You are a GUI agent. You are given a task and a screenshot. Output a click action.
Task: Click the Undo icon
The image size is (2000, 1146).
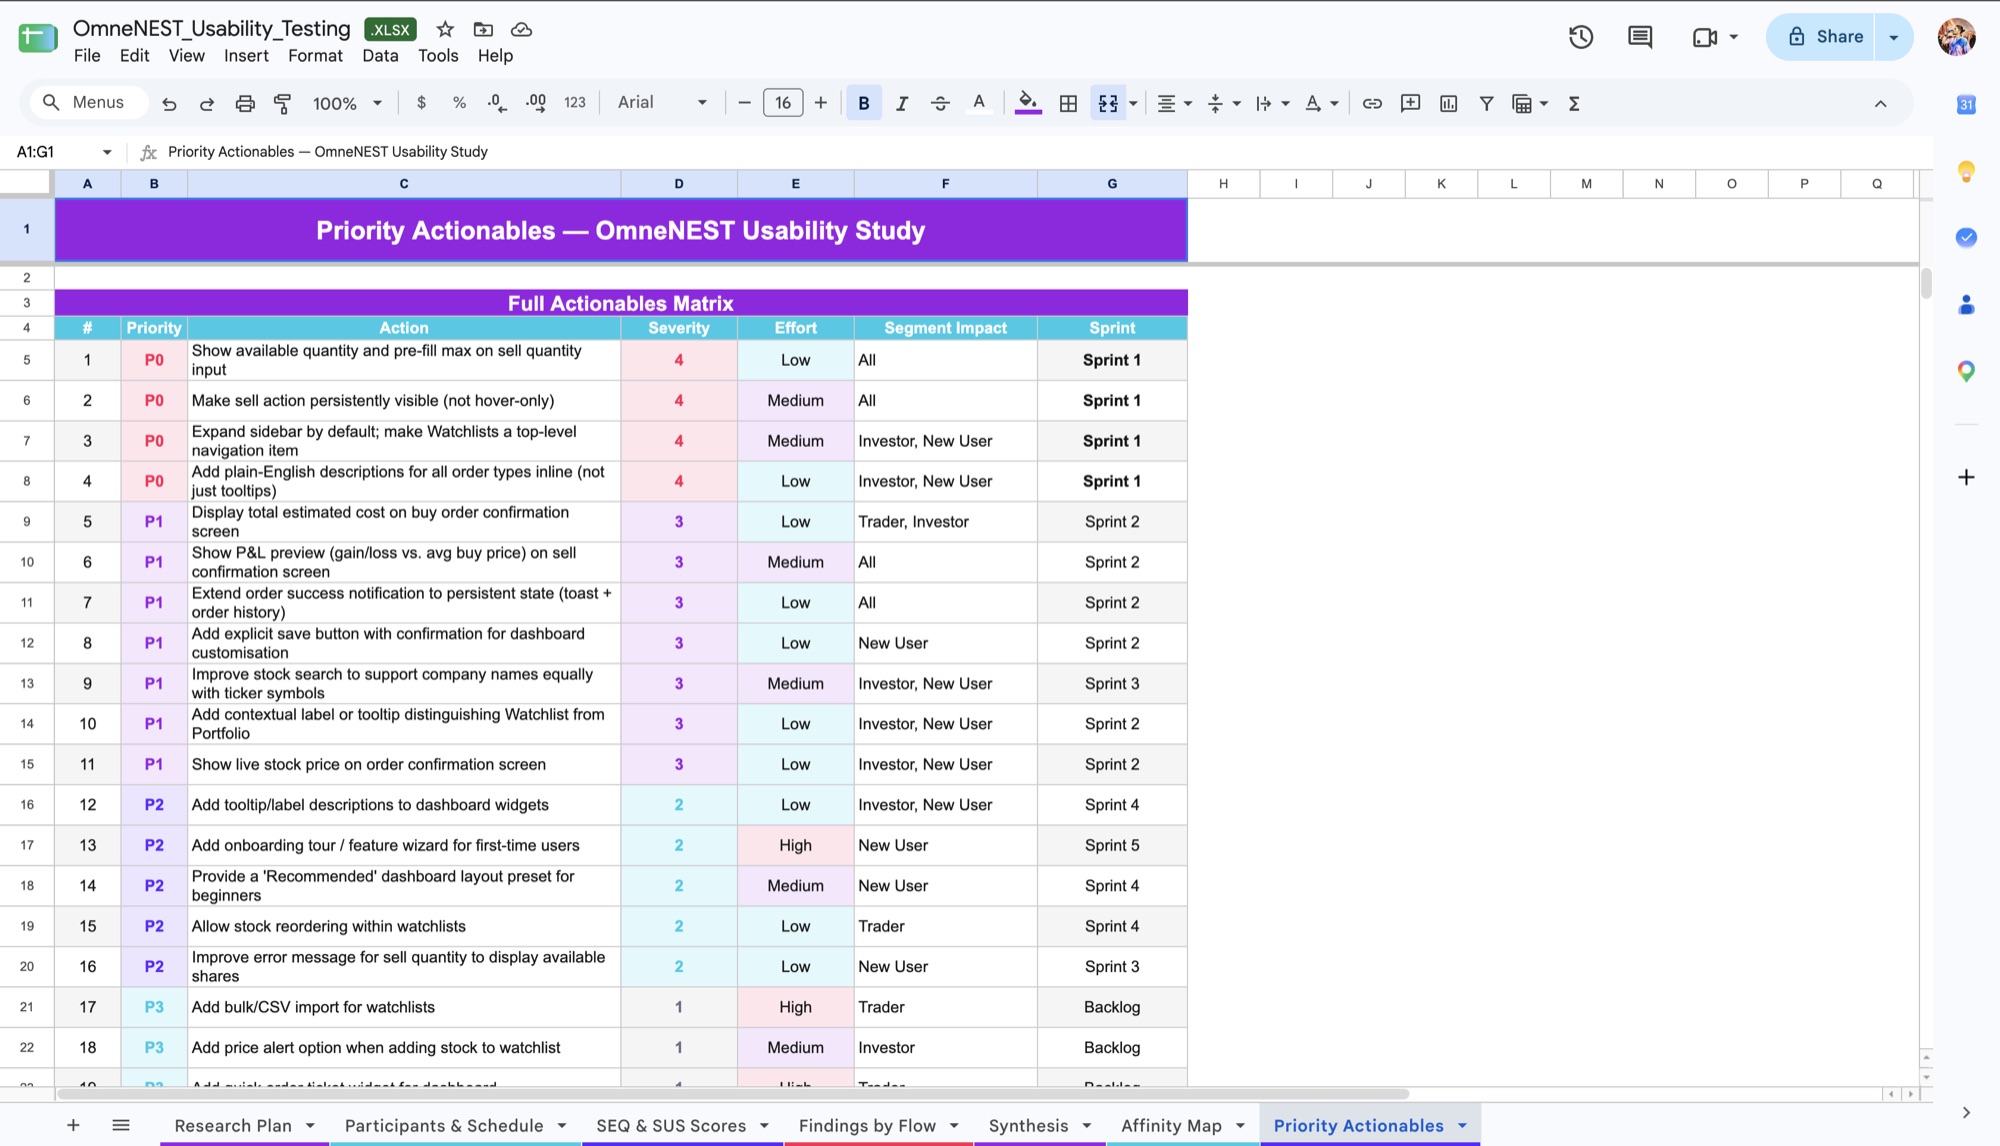pos(169,103)
